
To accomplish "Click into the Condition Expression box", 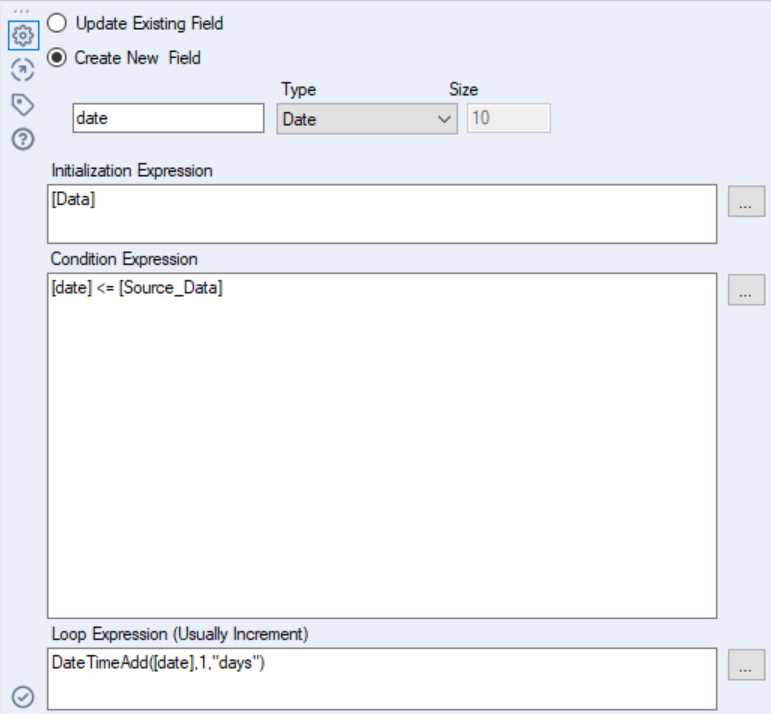I will pos(382,446).
